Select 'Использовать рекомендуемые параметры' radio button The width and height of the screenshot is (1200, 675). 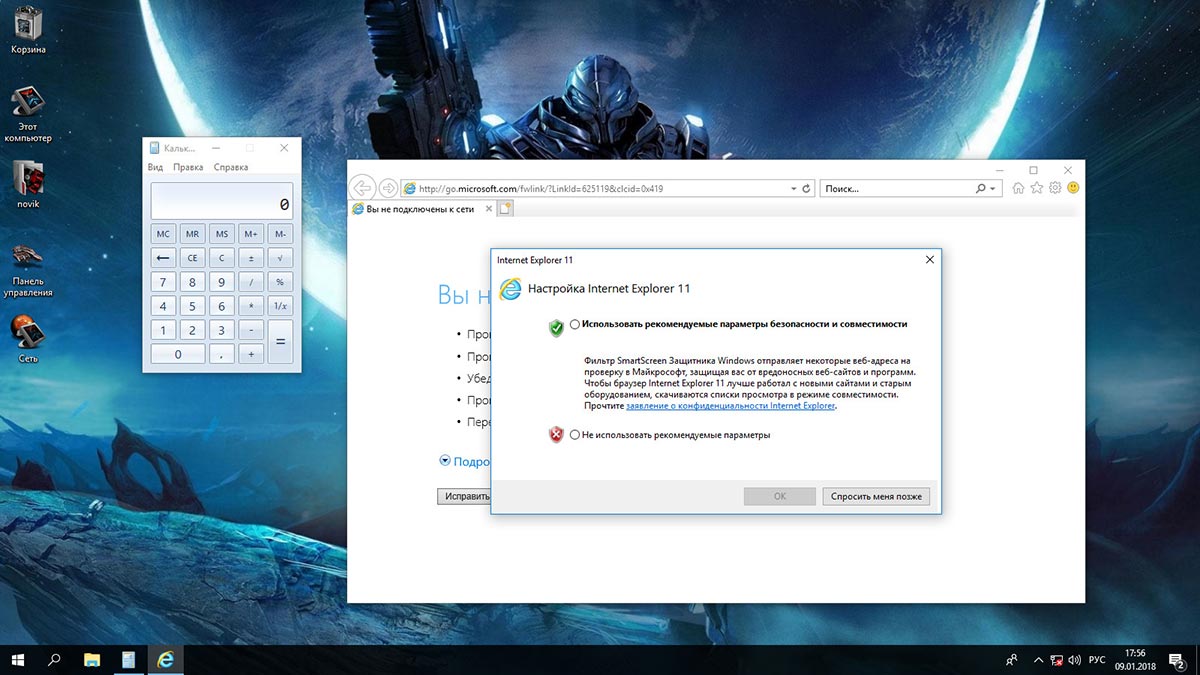[x=574, y=324]
